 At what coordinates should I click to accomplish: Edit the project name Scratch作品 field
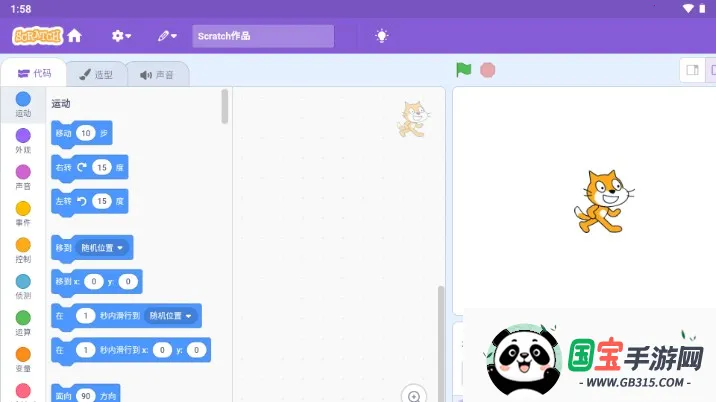pos(263,36)
